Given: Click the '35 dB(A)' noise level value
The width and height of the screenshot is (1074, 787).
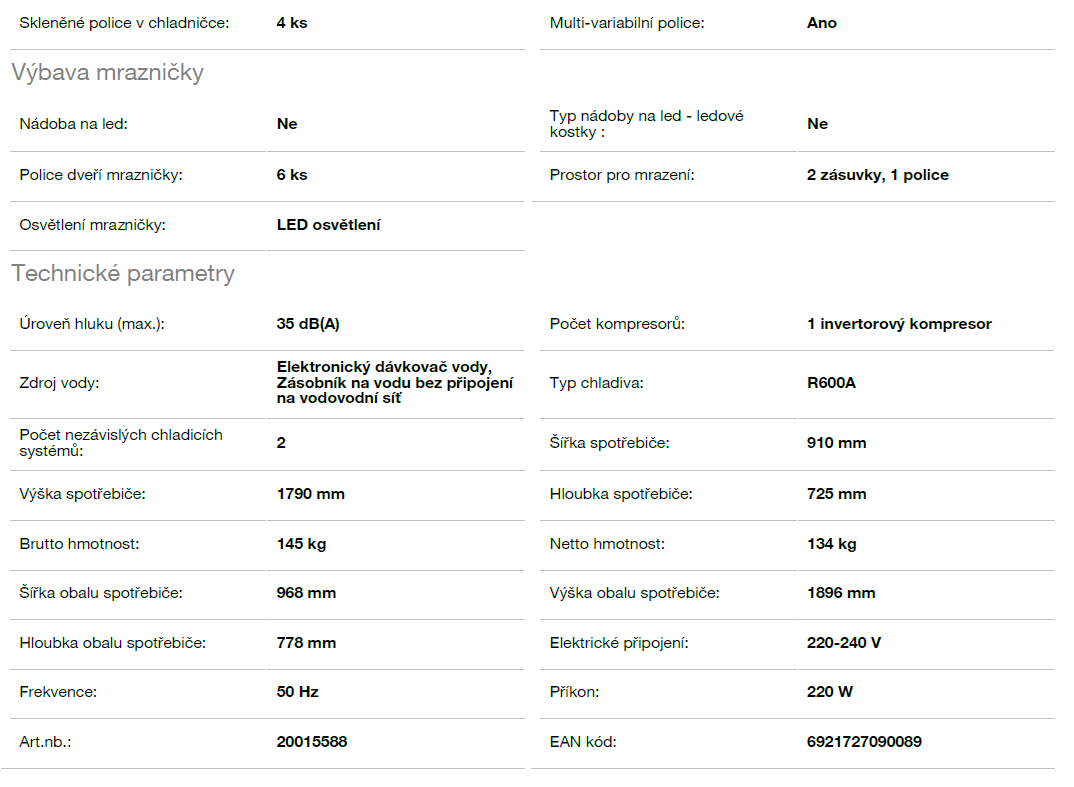Looking at the screenshot, I should click(309, 324).
